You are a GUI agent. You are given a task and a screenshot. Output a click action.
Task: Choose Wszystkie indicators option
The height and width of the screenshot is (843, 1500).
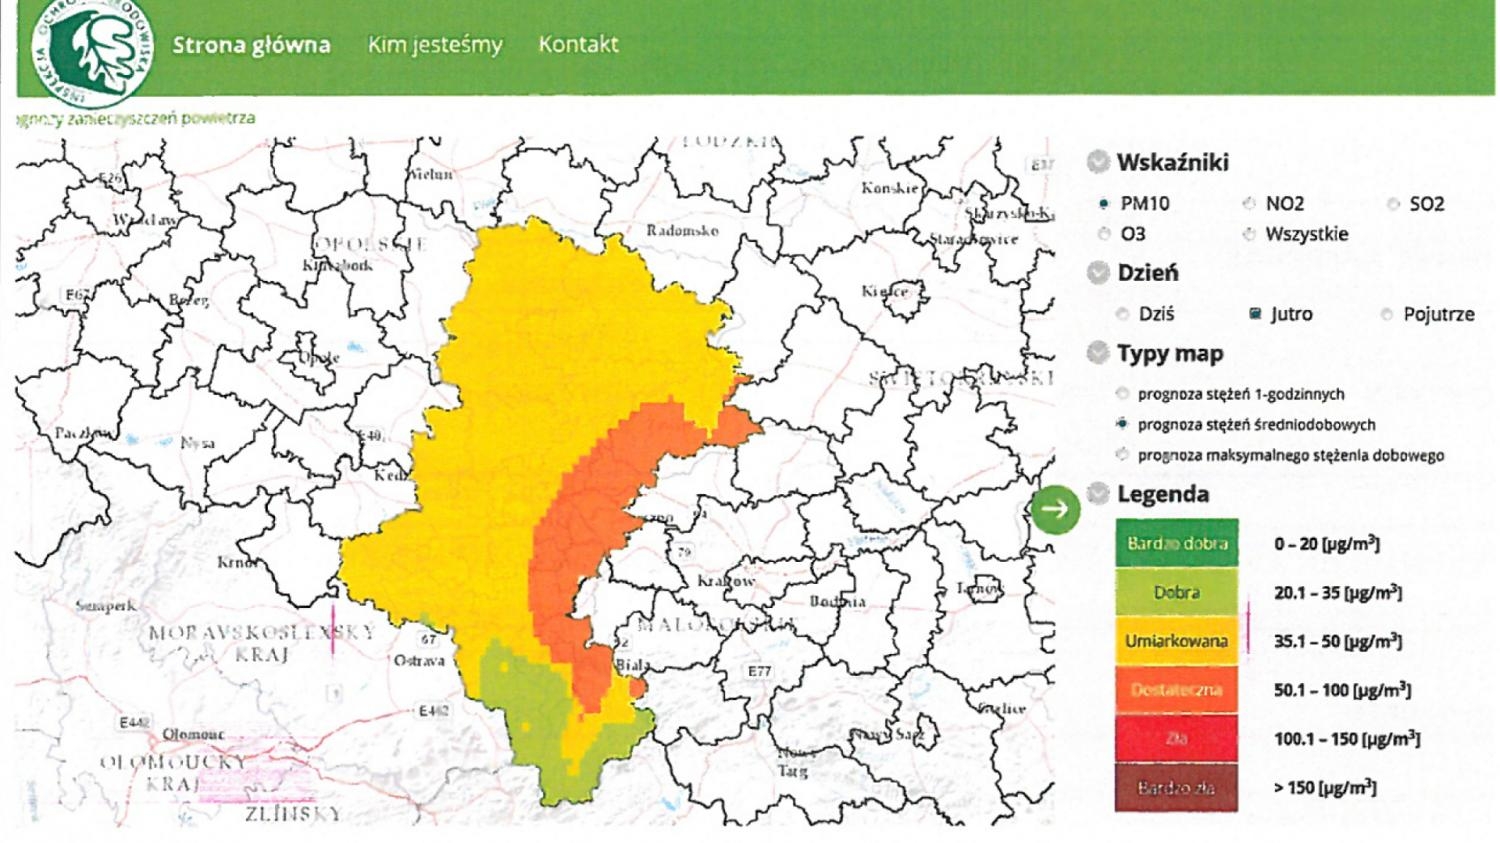click(1249, 234)
